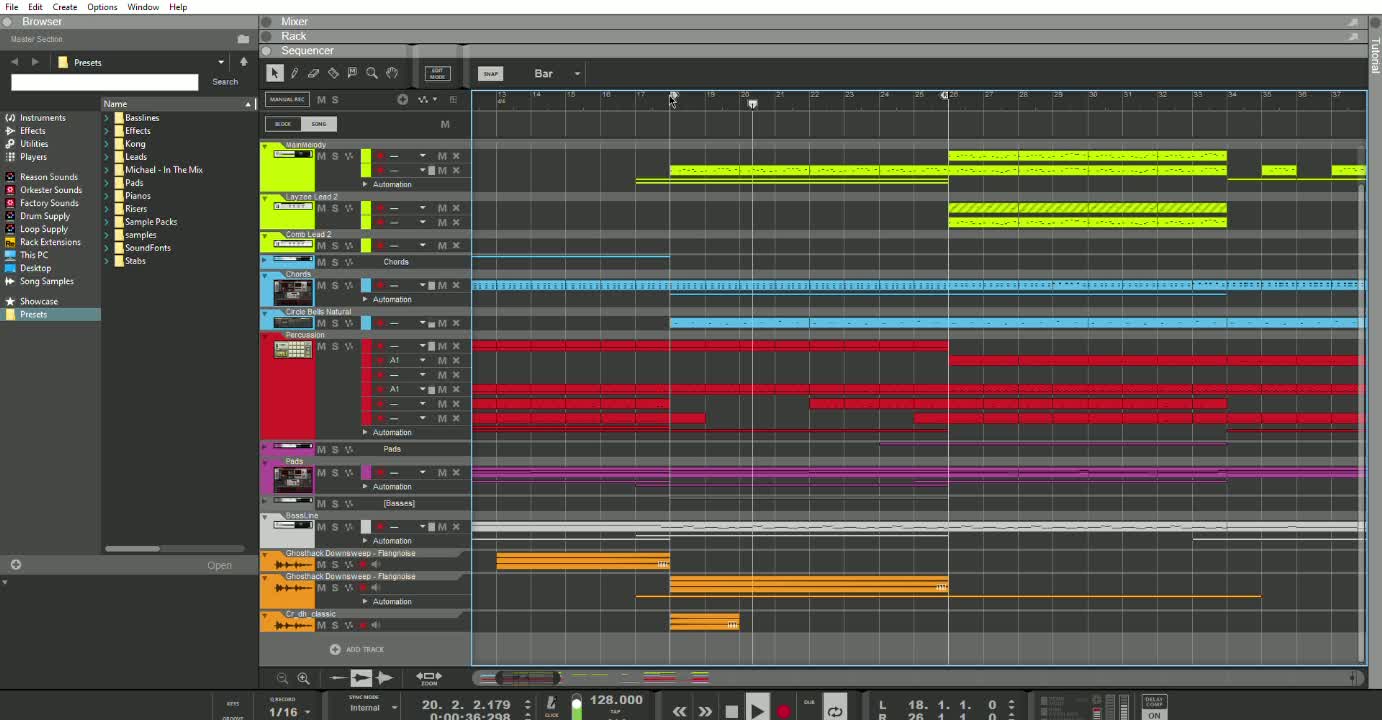Click the Fast Forward button in transport
The height and width of the screenshot is (720, 1382).
tap(705, 711)
